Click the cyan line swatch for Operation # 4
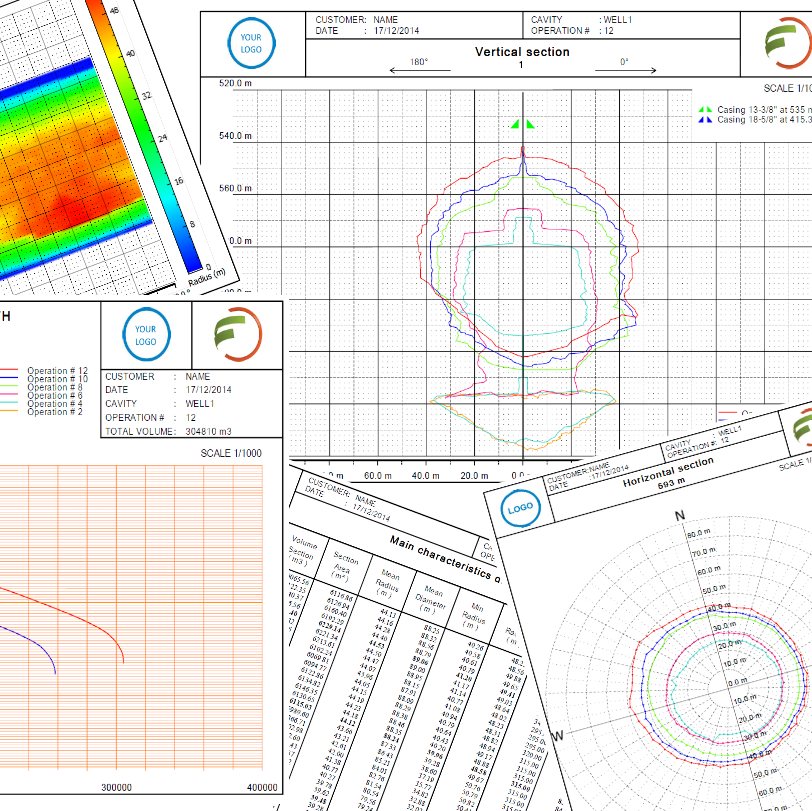The width and height of the screenshot is (812, 811). 9,403
